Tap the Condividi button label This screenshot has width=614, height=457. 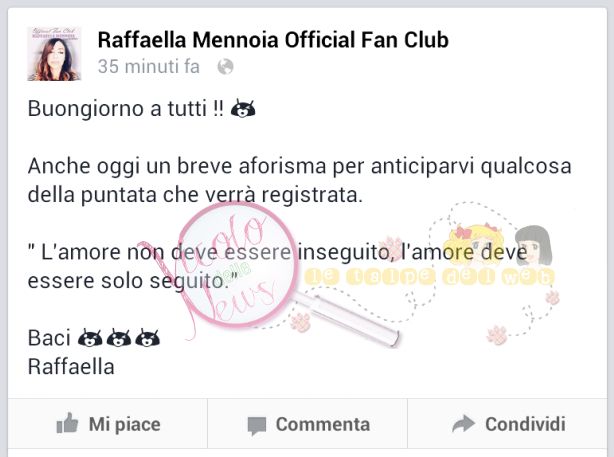tap(525, 424)
